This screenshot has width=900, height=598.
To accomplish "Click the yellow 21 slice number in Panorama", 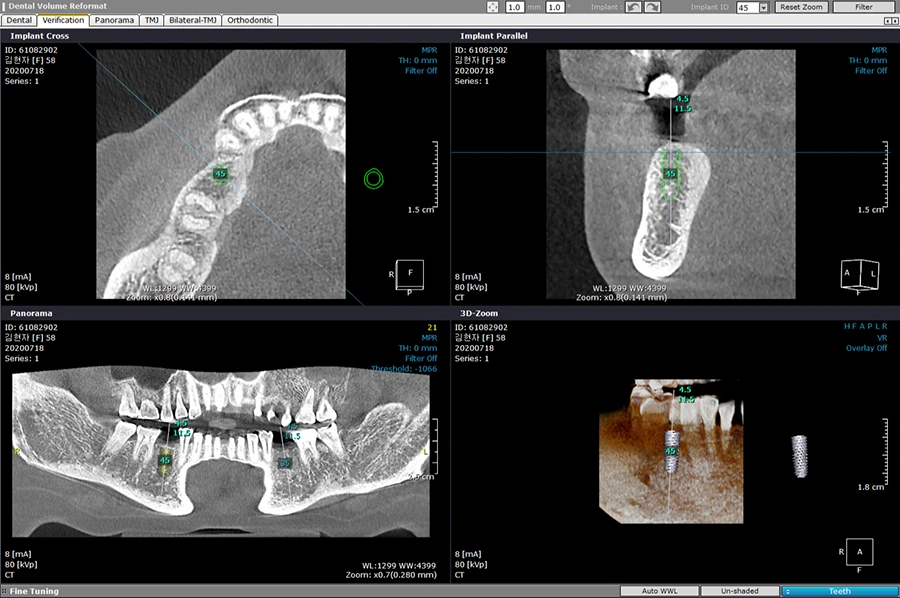I will click(x=432, y=327).
